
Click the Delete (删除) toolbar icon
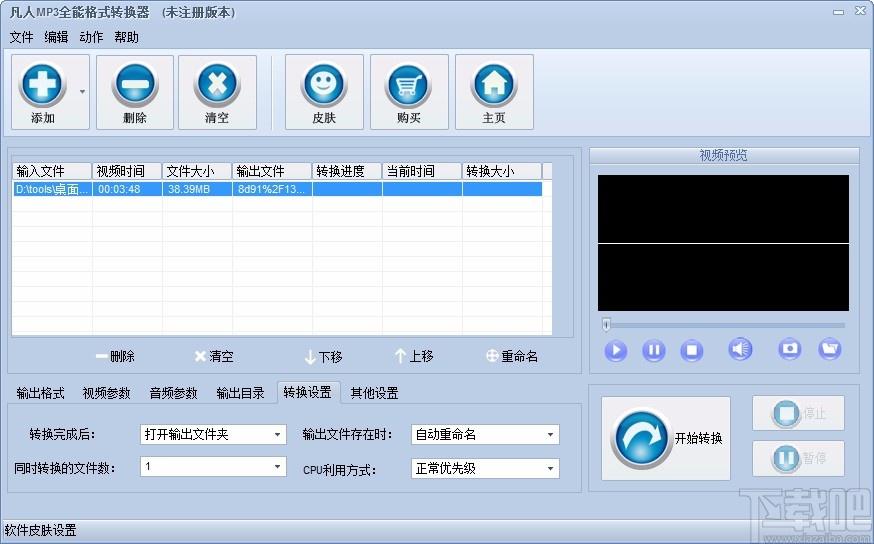134,84
